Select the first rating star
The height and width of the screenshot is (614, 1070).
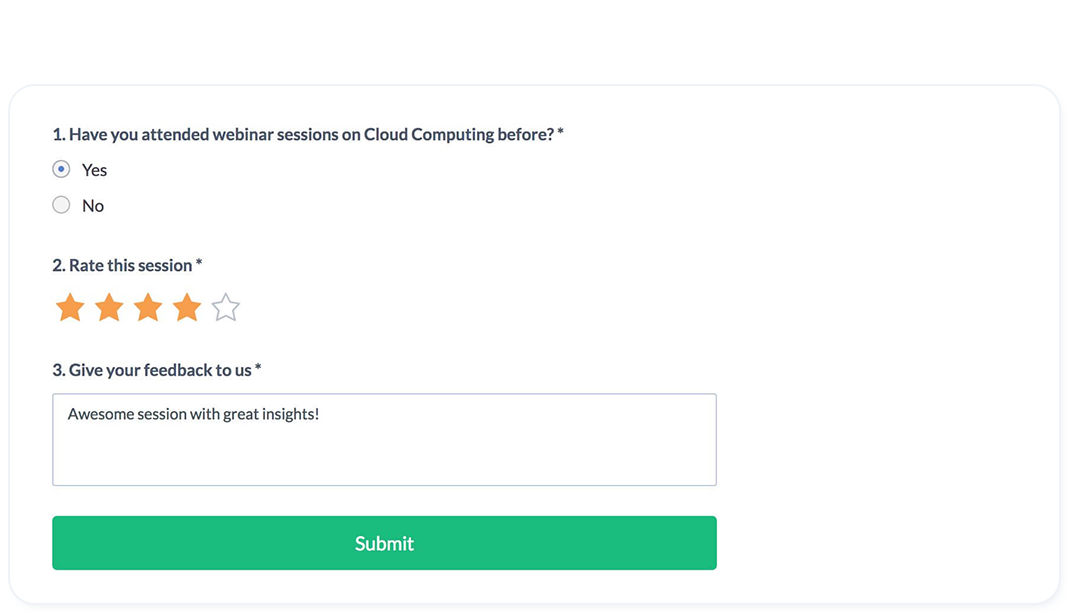click(69, 308)
